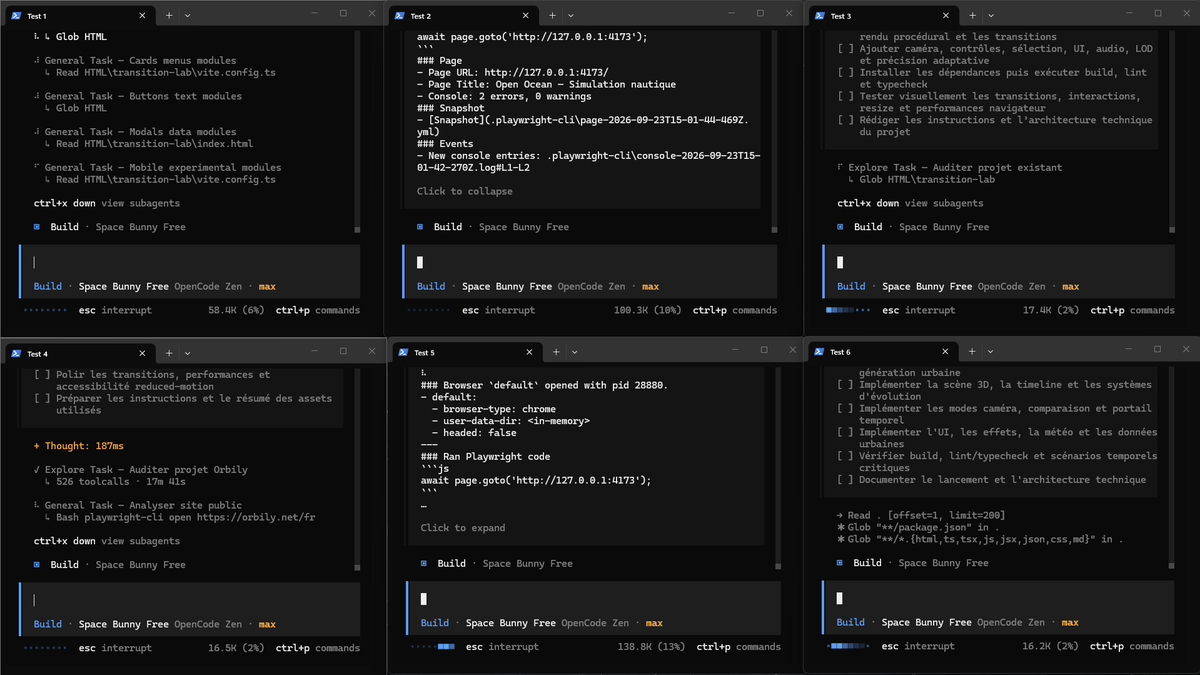
Task: Open a new tab in Test 5 window
Action: (x=556, y=353)
